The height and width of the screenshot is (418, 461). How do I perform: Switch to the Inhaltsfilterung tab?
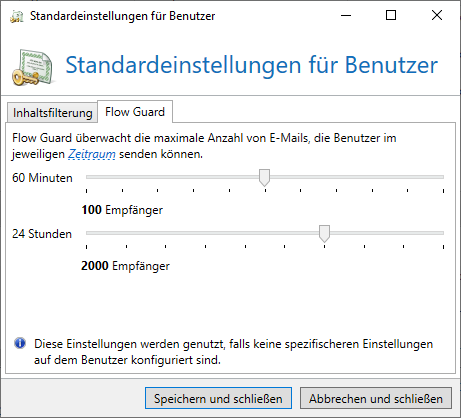tap(52, 113)
